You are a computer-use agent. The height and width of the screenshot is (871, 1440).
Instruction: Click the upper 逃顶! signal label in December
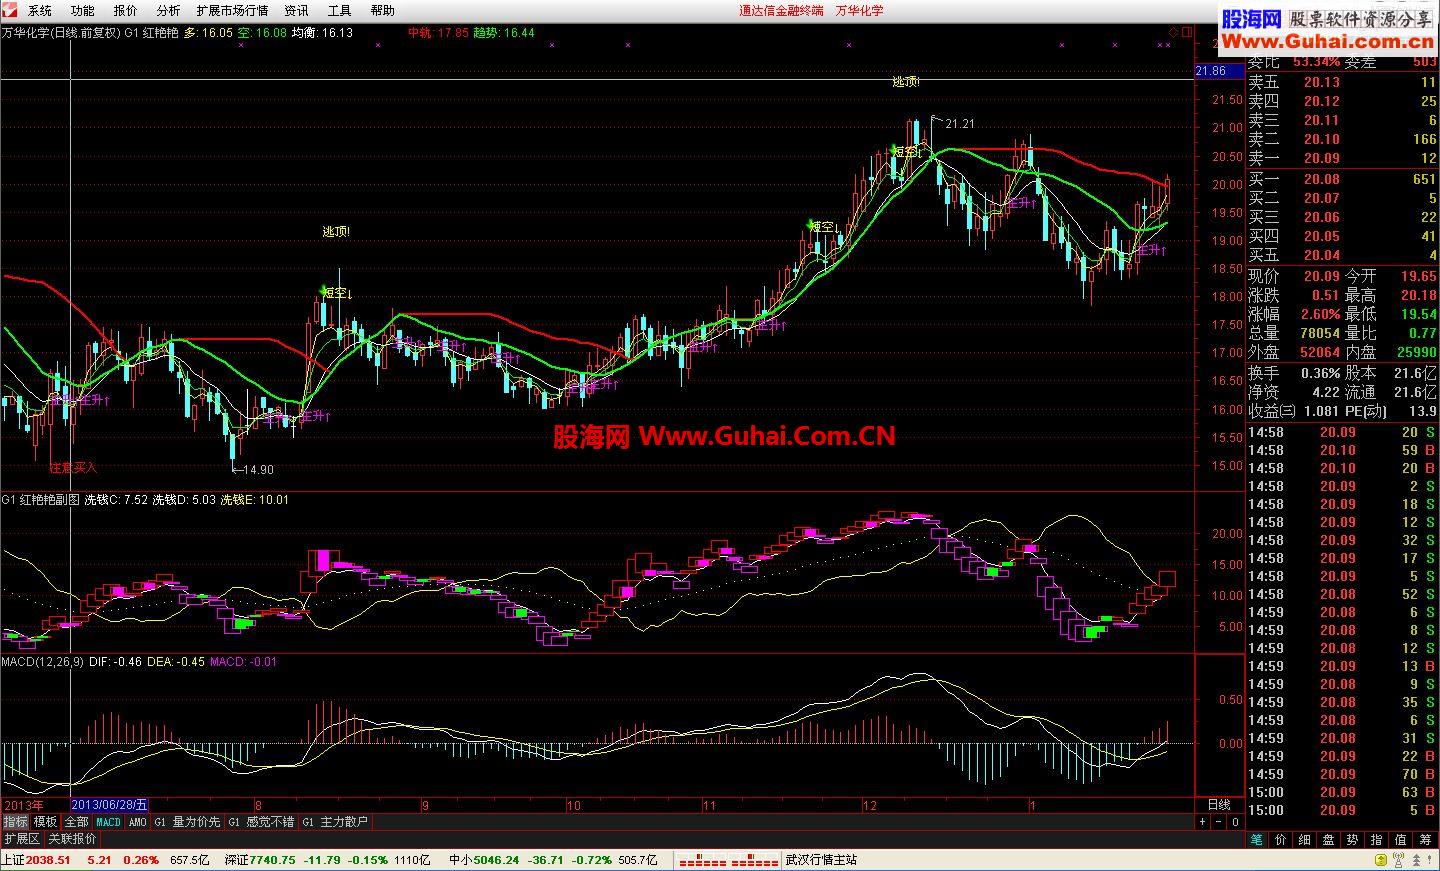(906, 81)
